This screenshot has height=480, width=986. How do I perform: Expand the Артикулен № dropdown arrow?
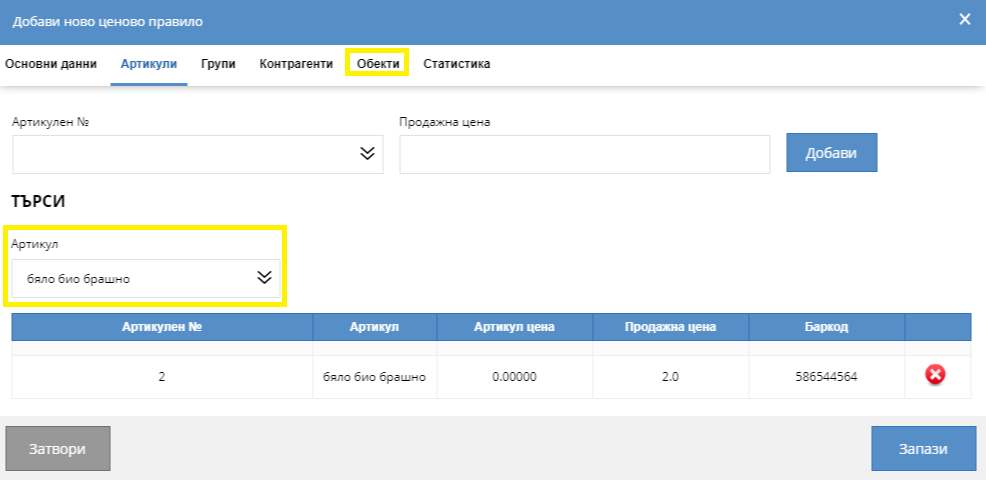tap(367, 154)
